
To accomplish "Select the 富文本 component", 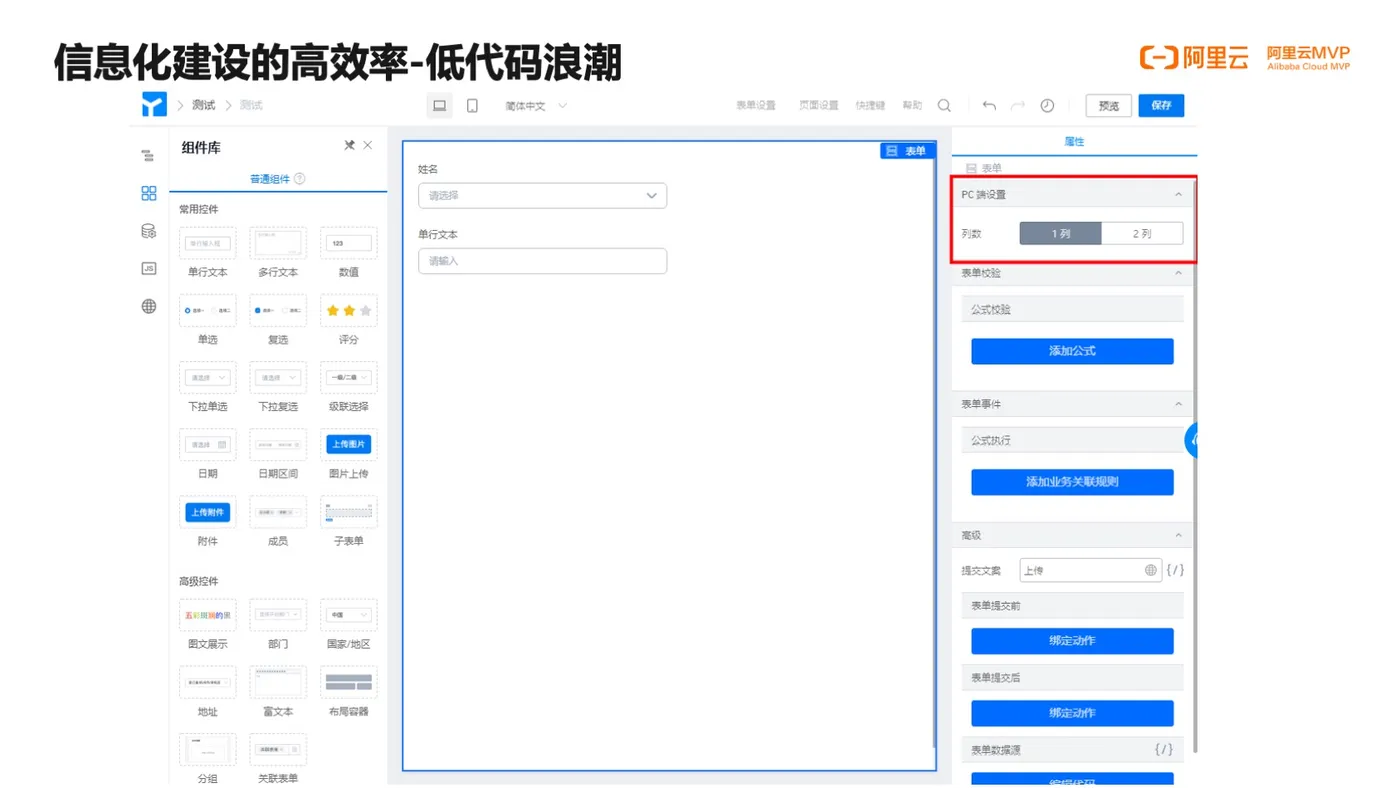I will [278, 692].
